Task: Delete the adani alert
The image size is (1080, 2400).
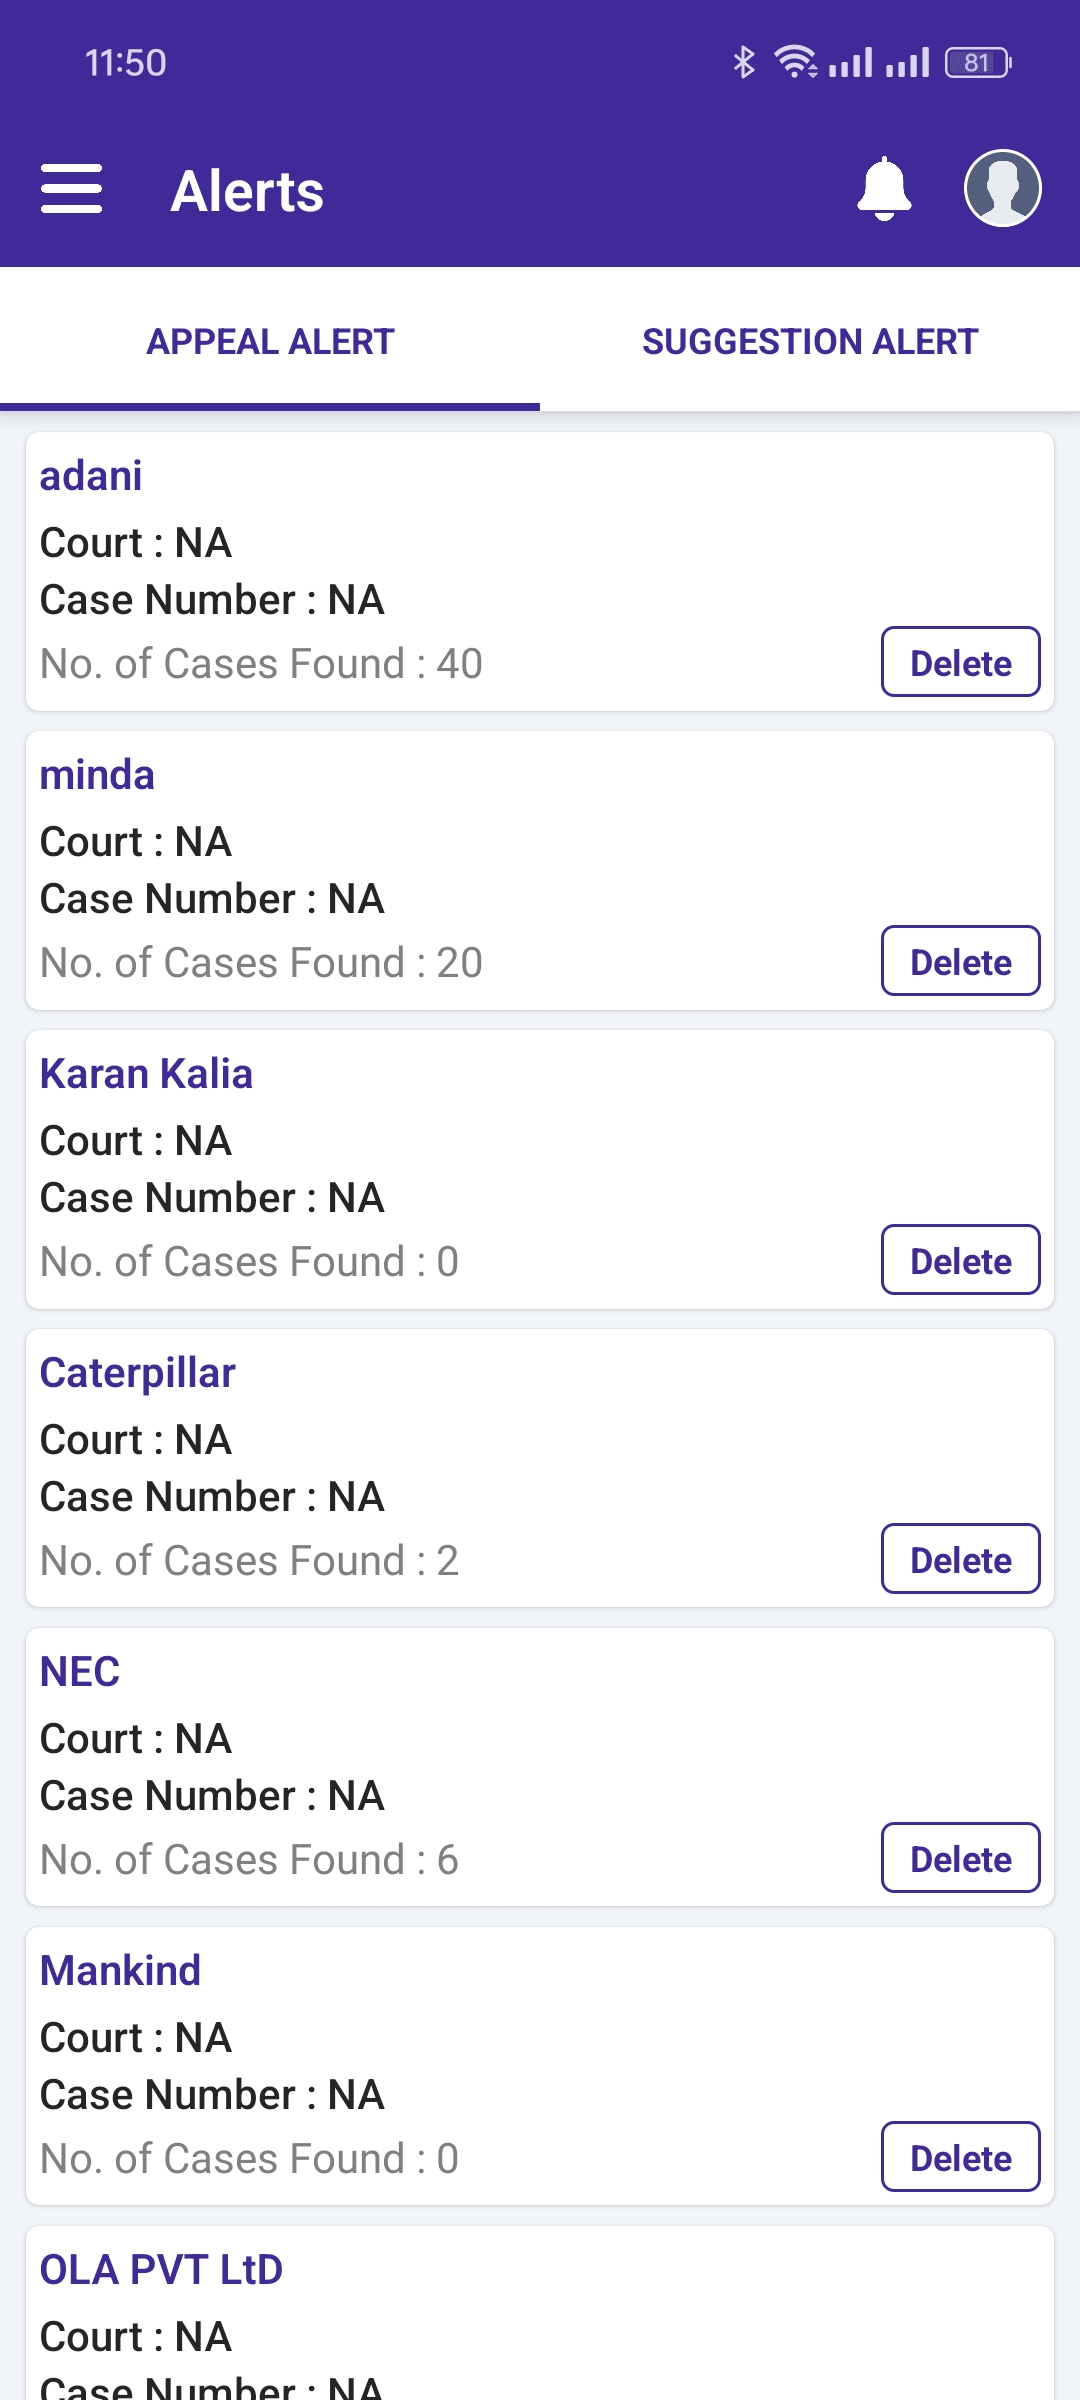Action: (960, 662)
